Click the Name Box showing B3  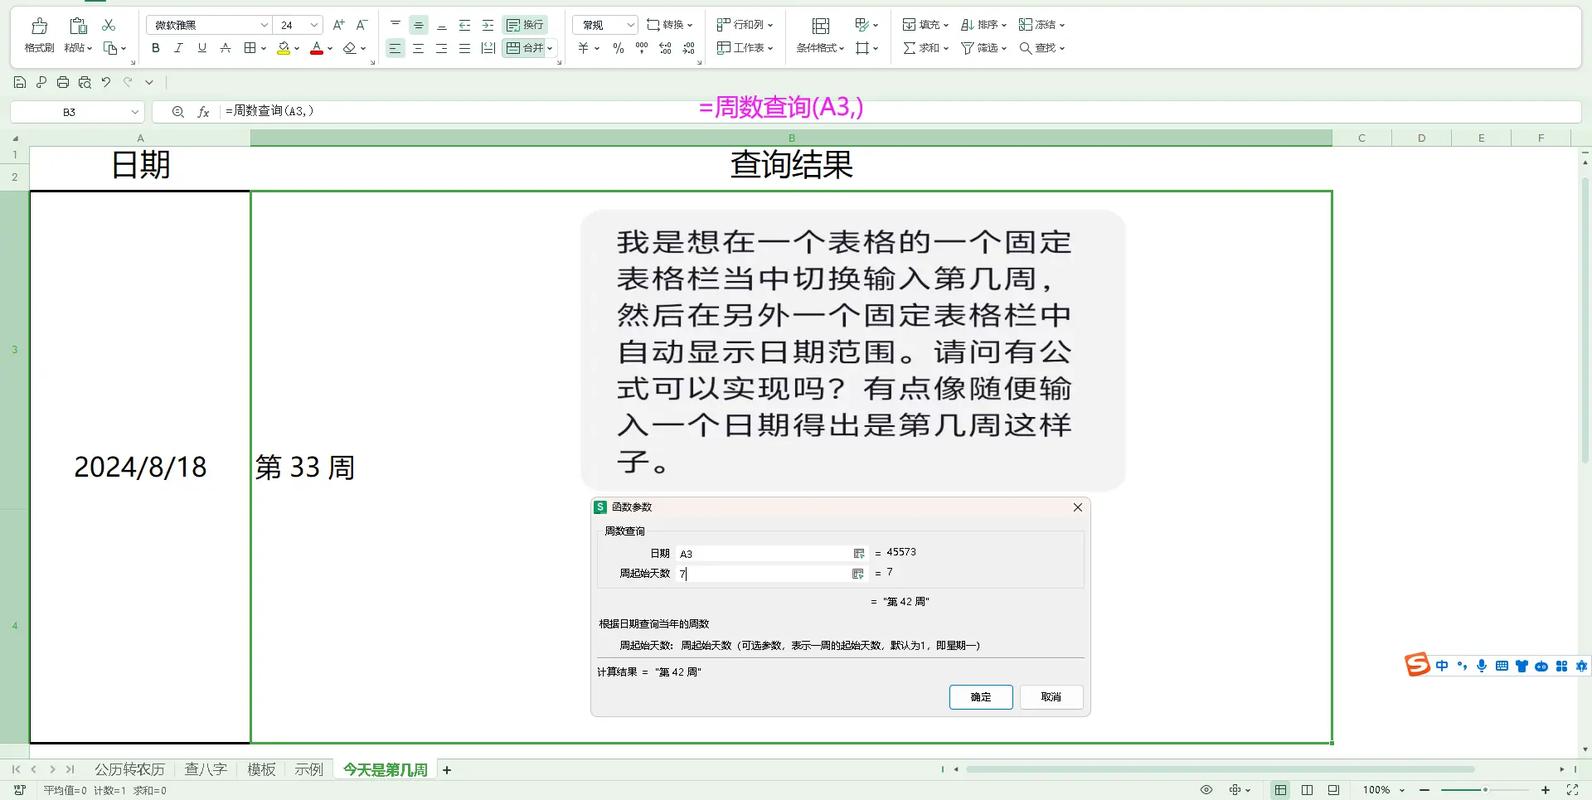coord(77,112)
